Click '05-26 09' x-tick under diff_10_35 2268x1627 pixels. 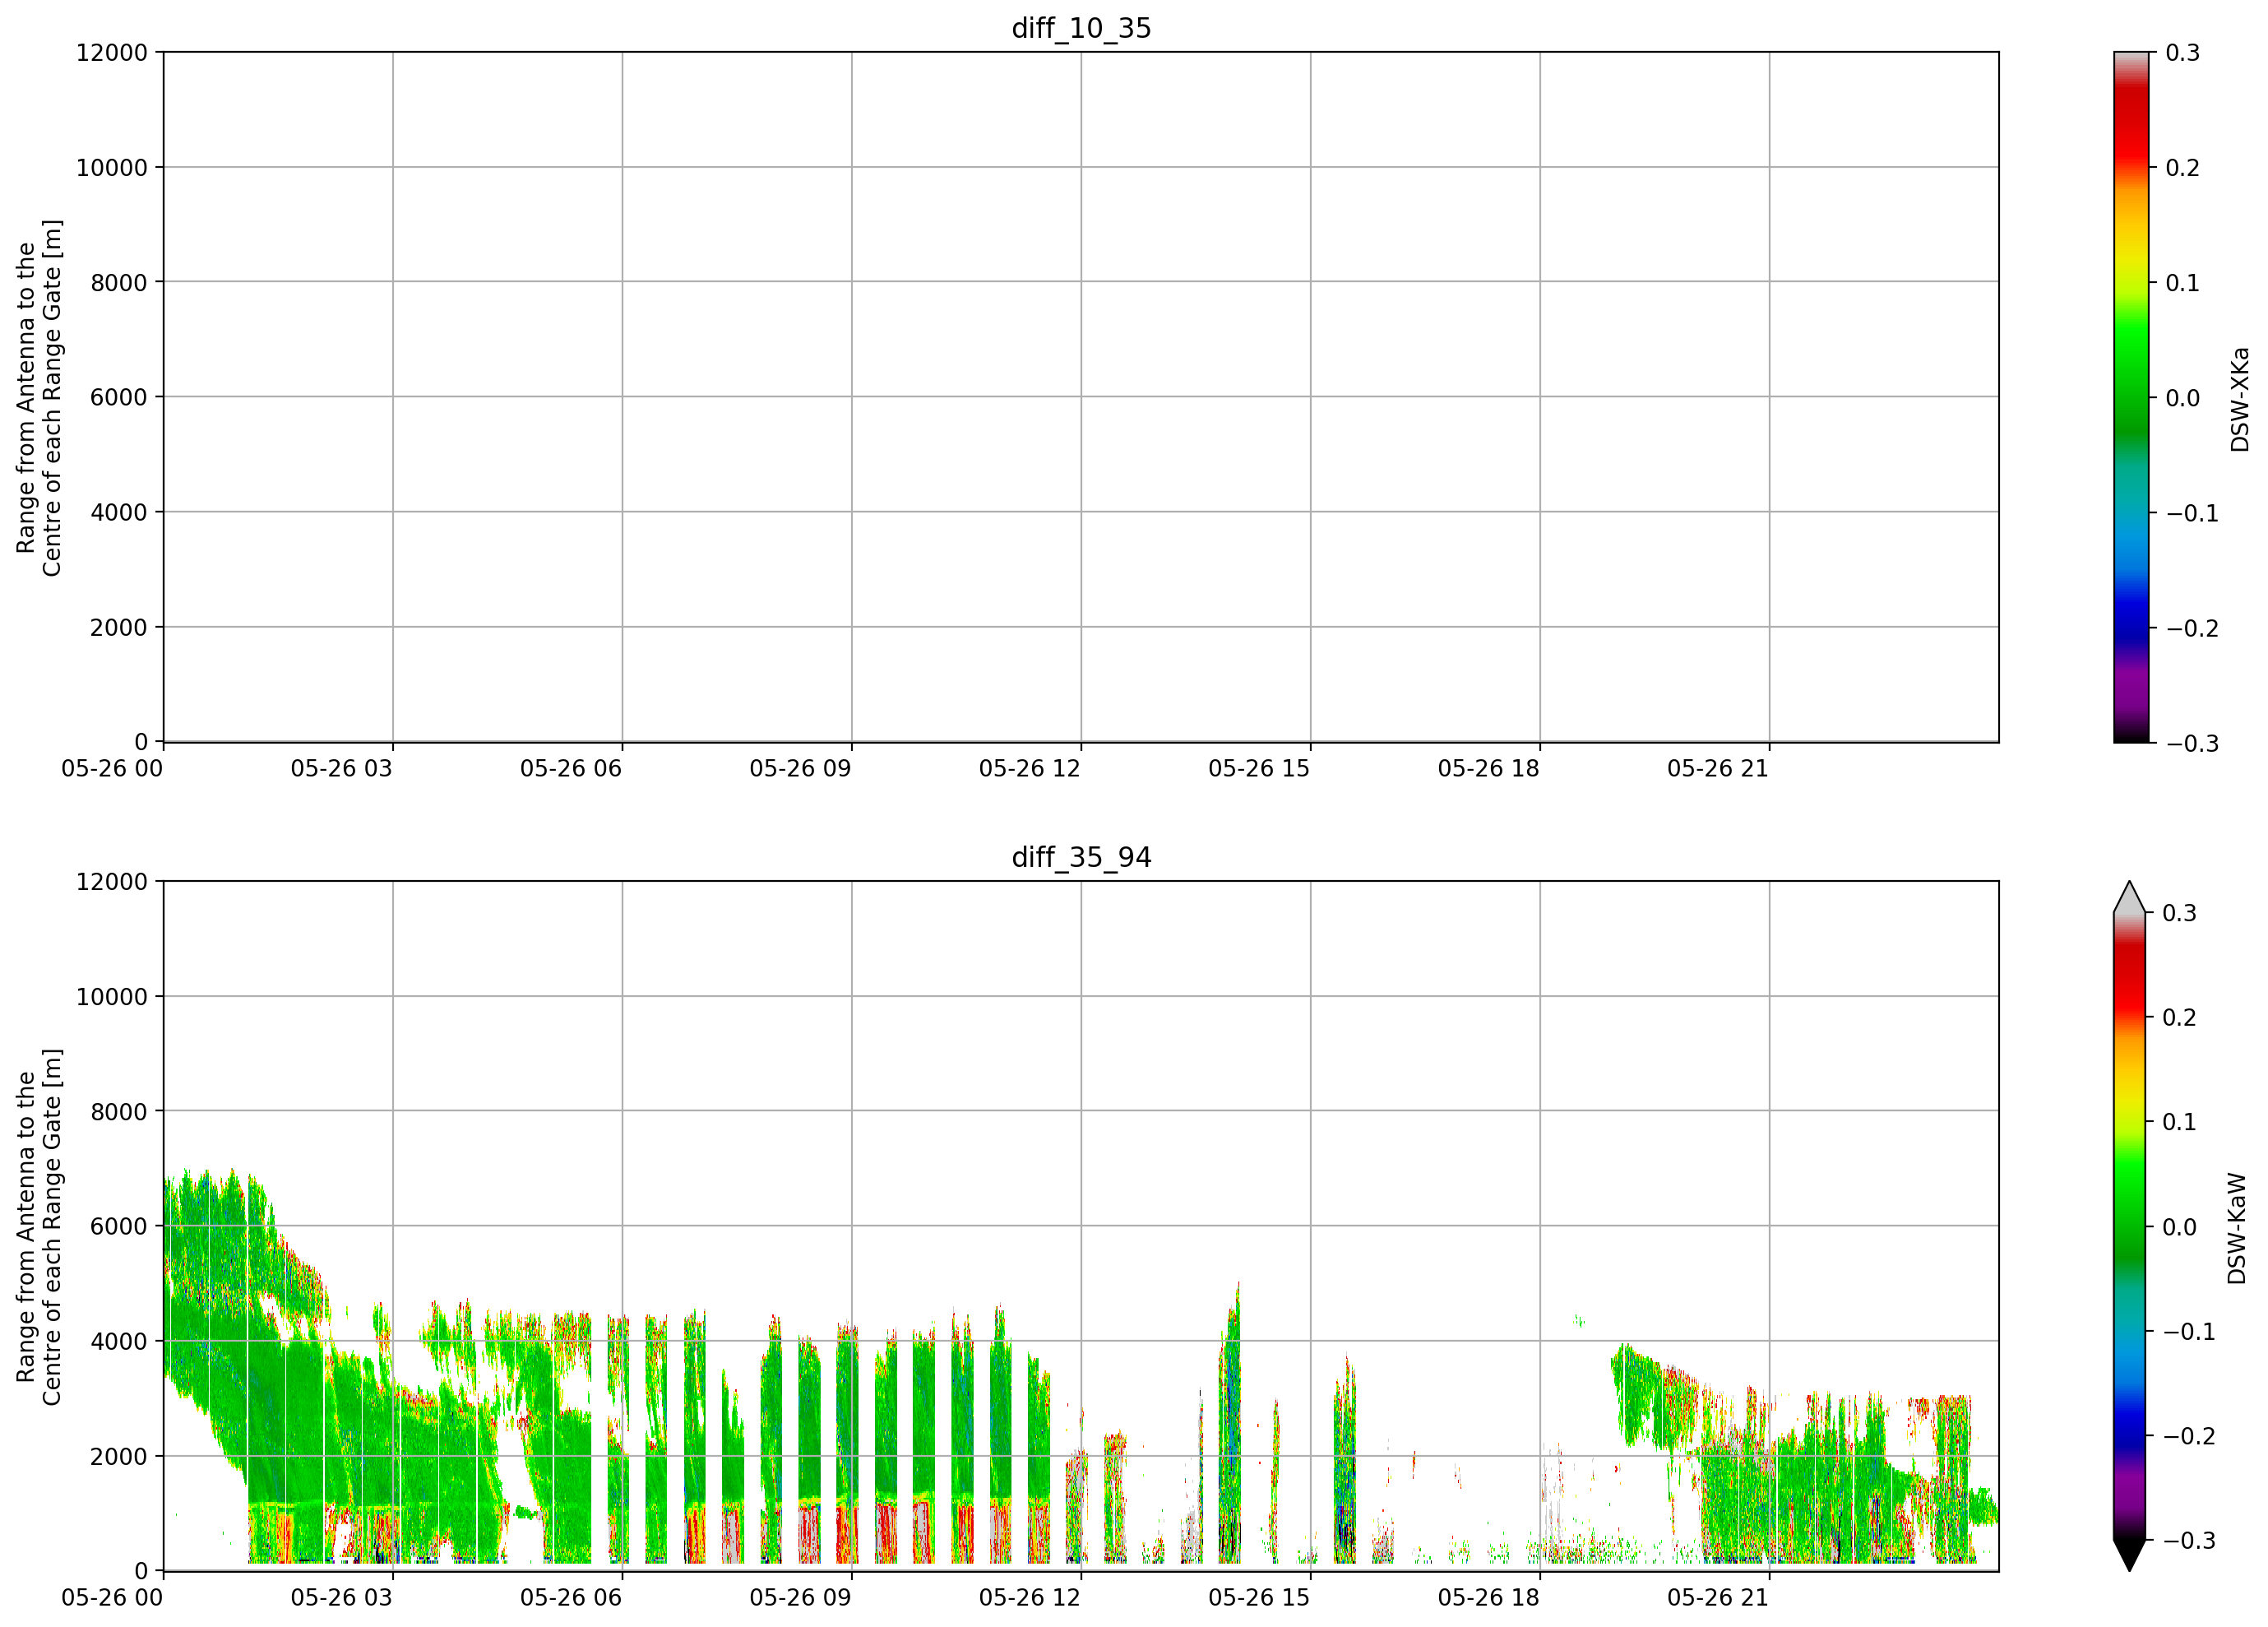click(x=800, y=768)
